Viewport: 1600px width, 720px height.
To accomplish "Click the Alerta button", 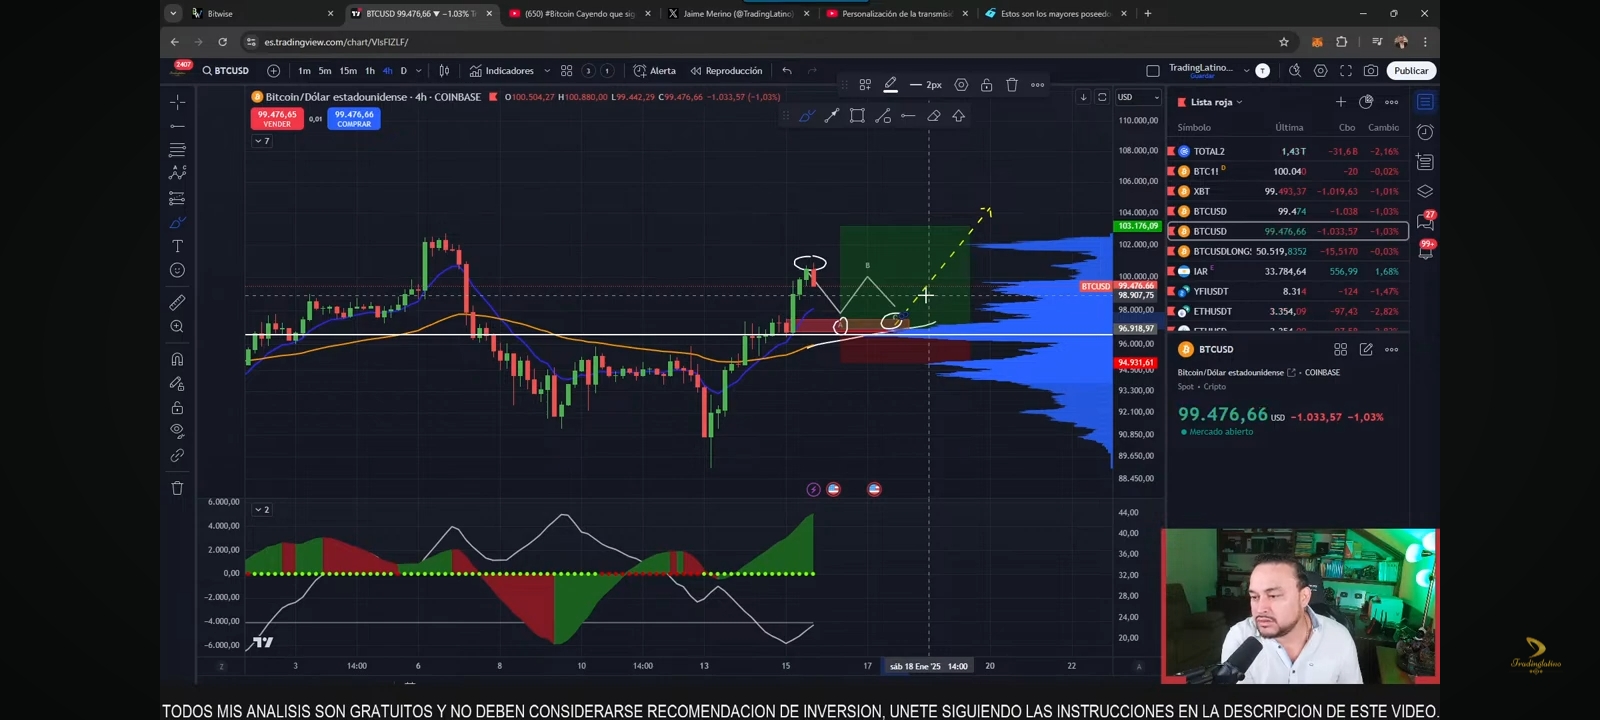I will (x=655, y=71).
